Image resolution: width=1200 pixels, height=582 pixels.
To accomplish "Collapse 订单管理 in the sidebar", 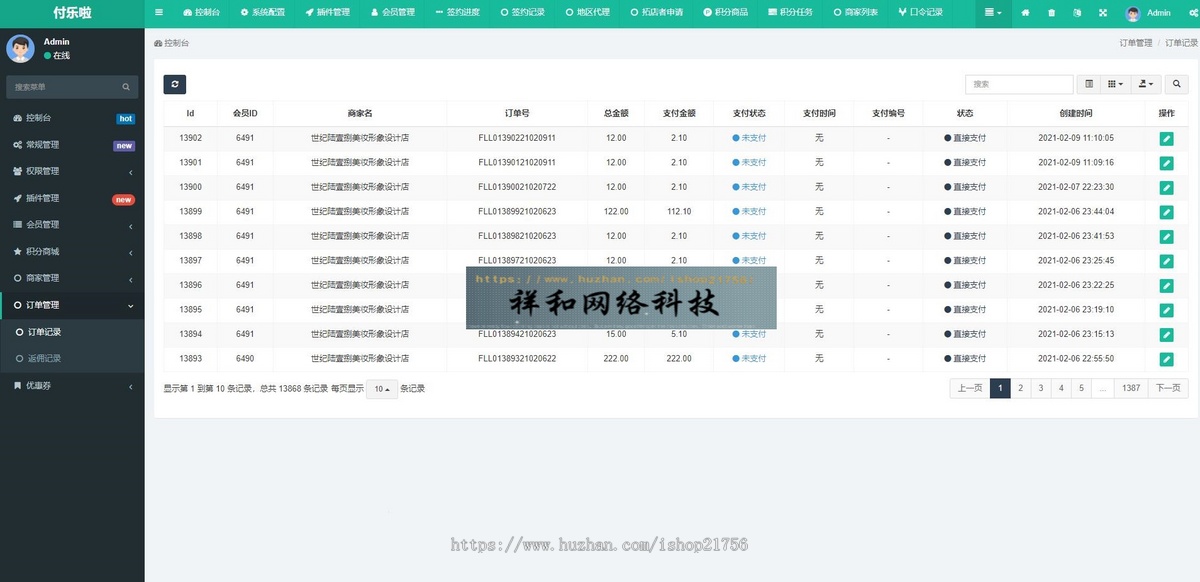I will click(x=72, y=305).
